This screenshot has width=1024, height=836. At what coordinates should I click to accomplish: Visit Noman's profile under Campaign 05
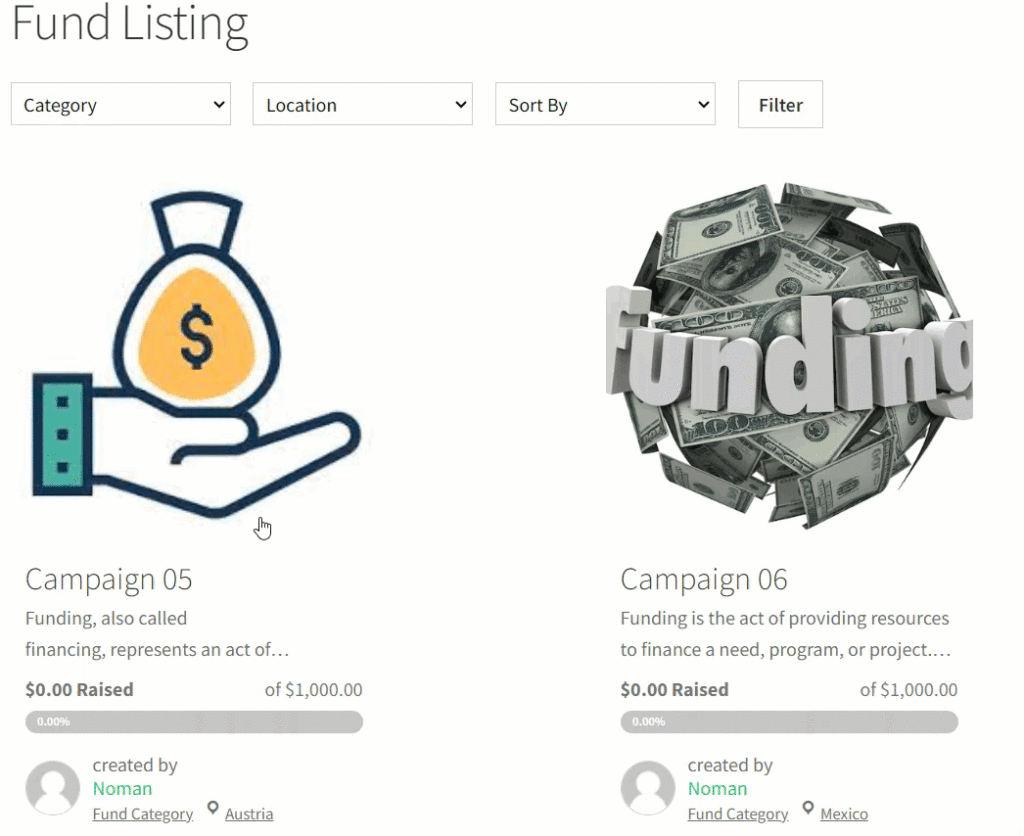[122, 789]
